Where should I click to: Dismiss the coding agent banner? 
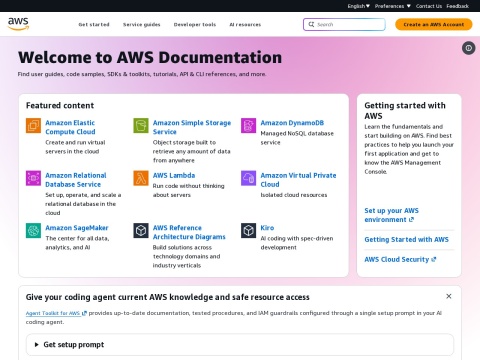[x=449, y=296]
